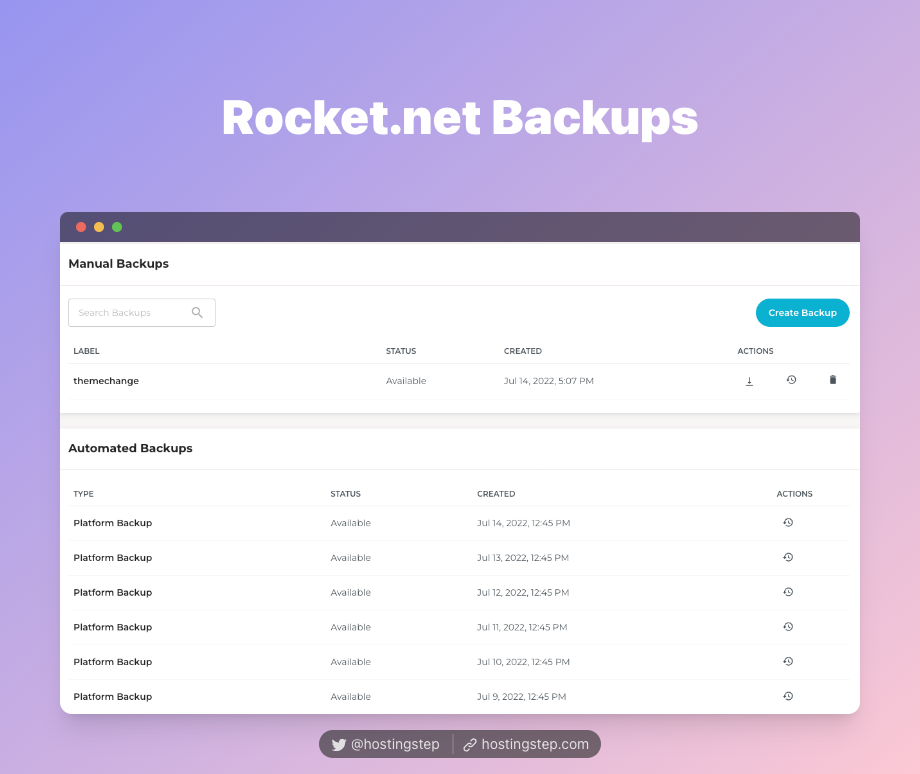Click the Jul 9, 2022, 12:45 PM timestamp
This screenshot has width=920, height=774.
[521, 697]
